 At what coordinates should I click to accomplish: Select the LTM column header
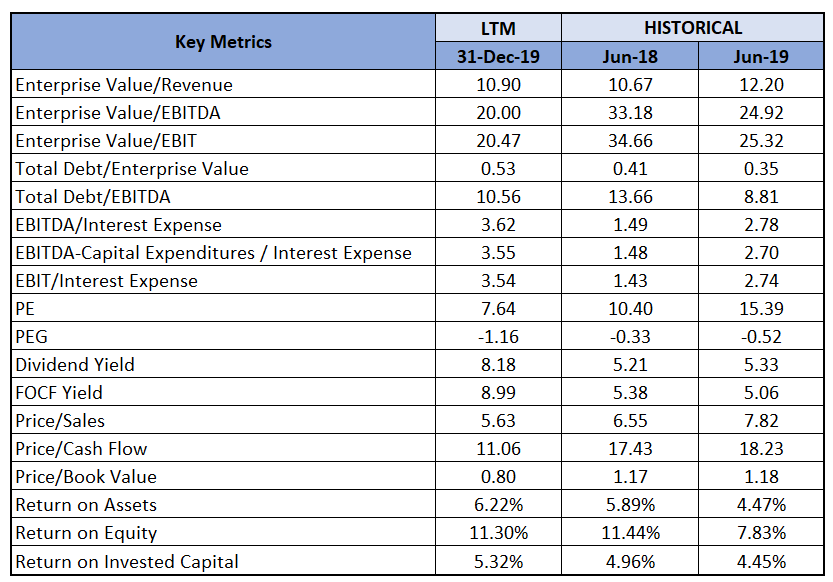point(498,28)
